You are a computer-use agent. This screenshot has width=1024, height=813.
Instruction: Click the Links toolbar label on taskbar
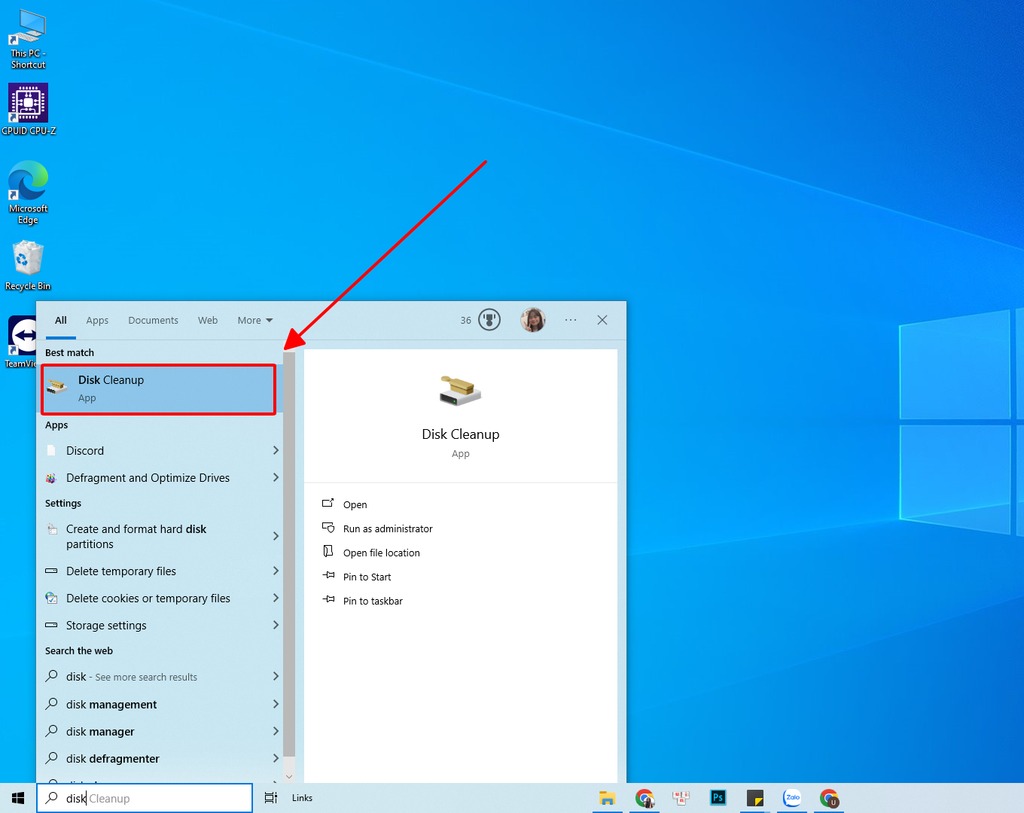(x=302, y=797)
